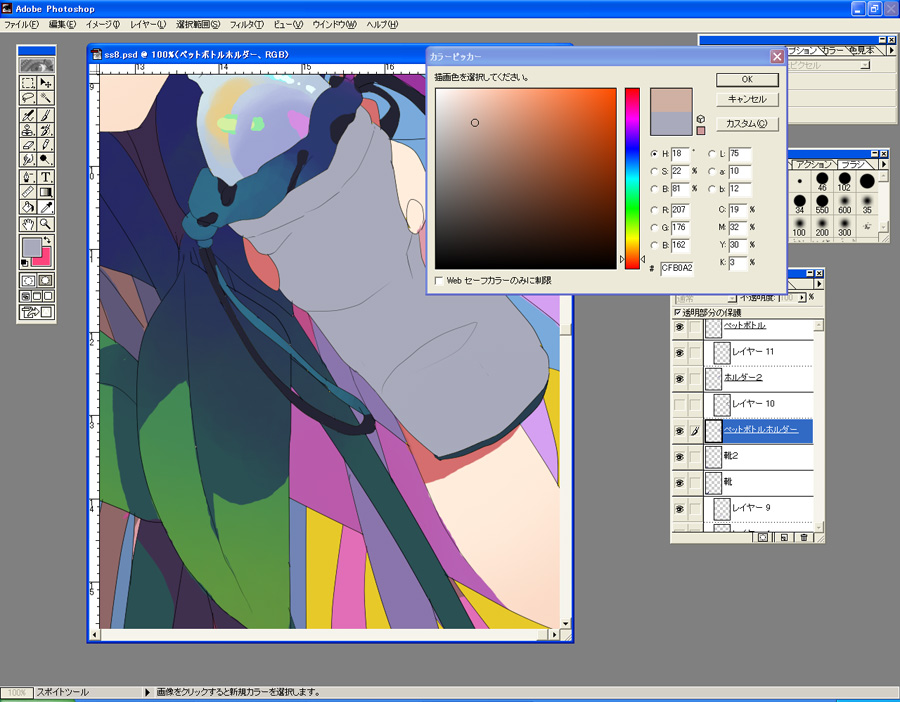Select the Pen tool
The width and height of the screenshot is (900, 702).
point(28,177)
